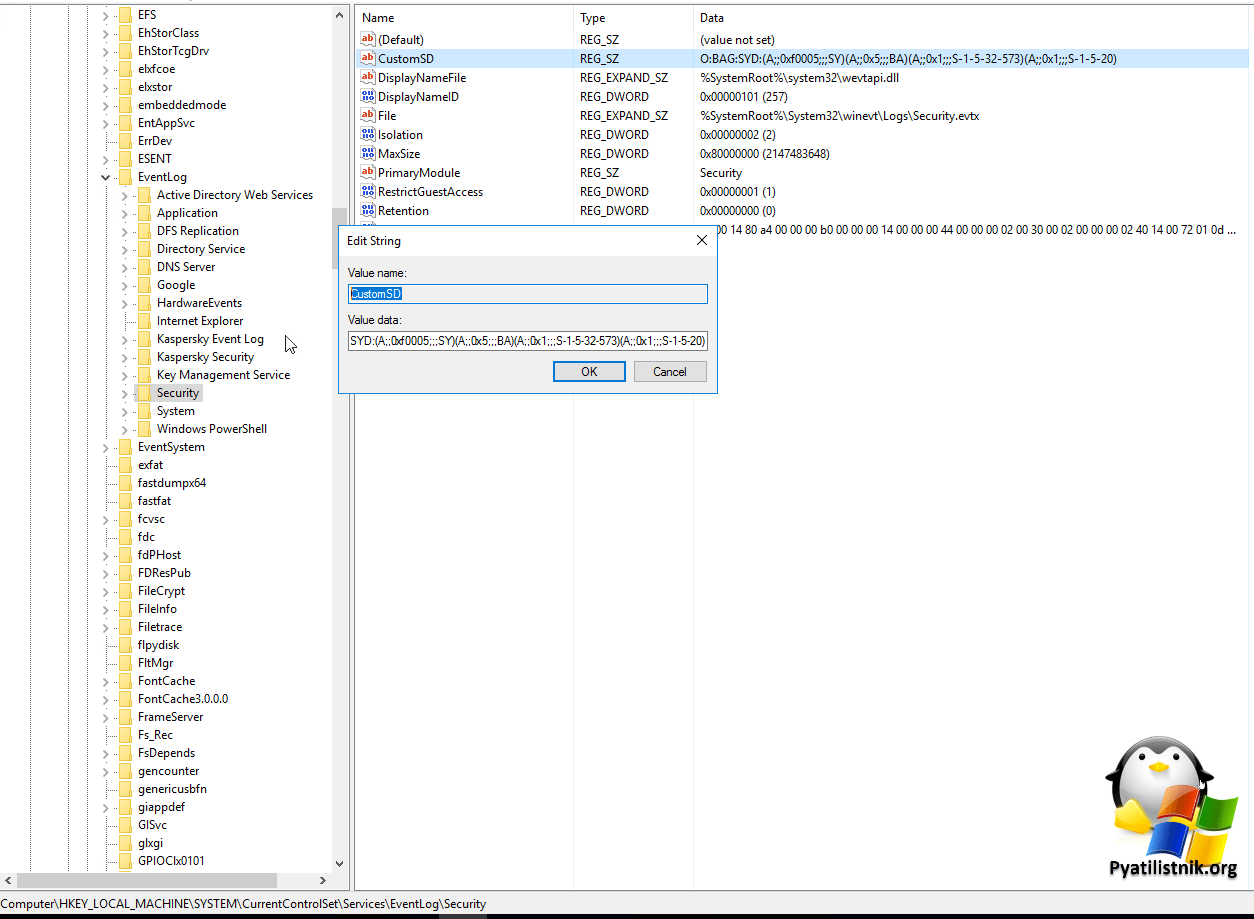
Task: Expand the Application key node
Action: tap(125, 213)
